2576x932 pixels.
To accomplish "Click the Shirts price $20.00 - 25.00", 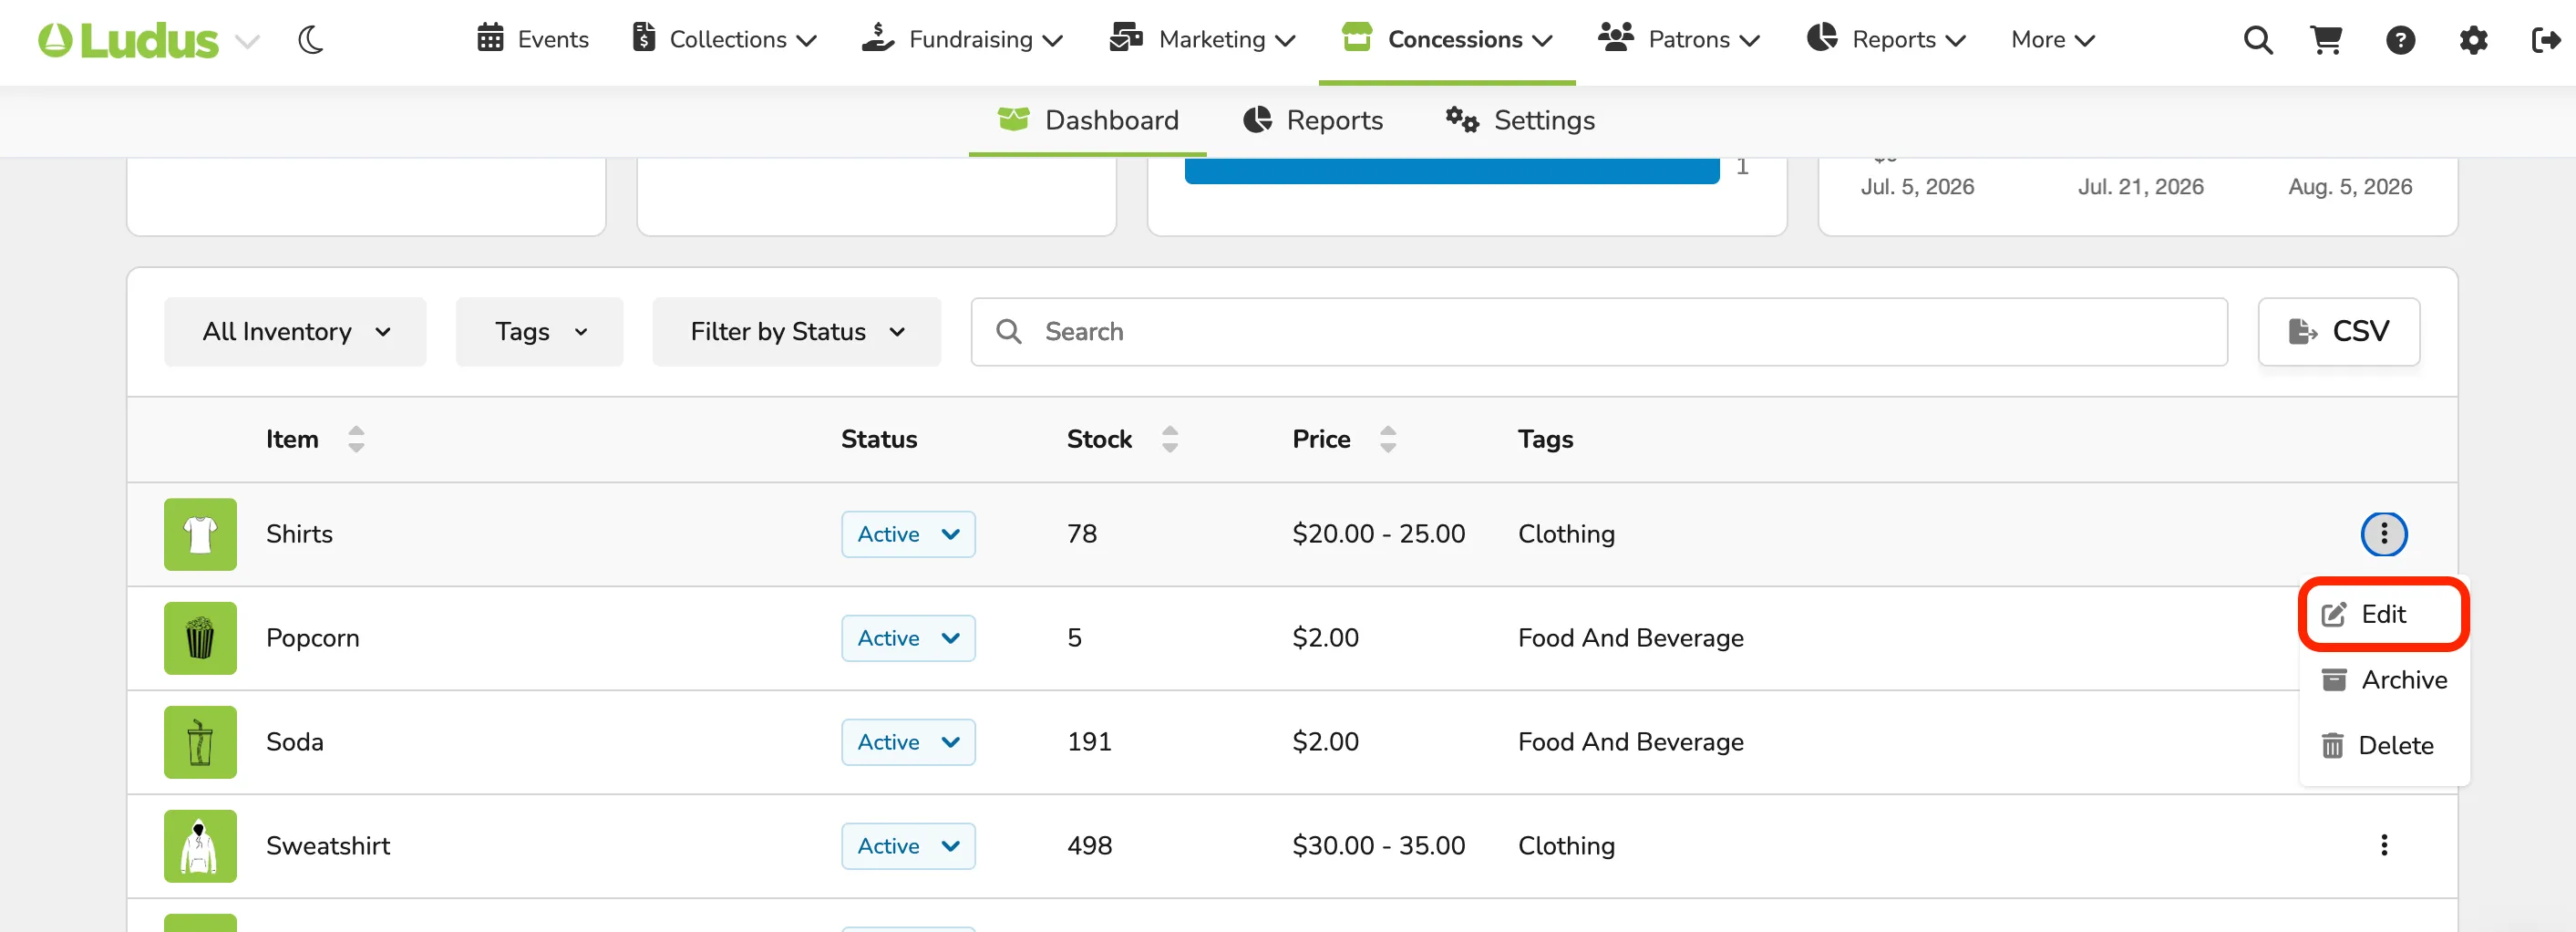I will [x=1379, y=534].
